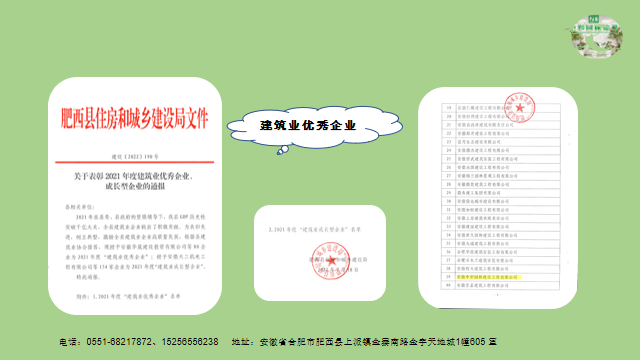Click the yellow highlighted row 39 company

[488, 277]
